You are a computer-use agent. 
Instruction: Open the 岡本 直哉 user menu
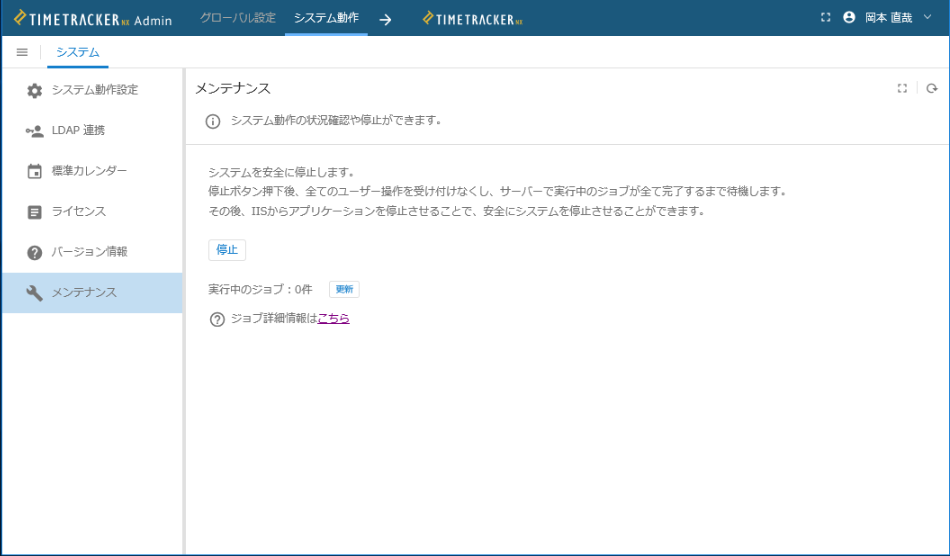[888, 18]
